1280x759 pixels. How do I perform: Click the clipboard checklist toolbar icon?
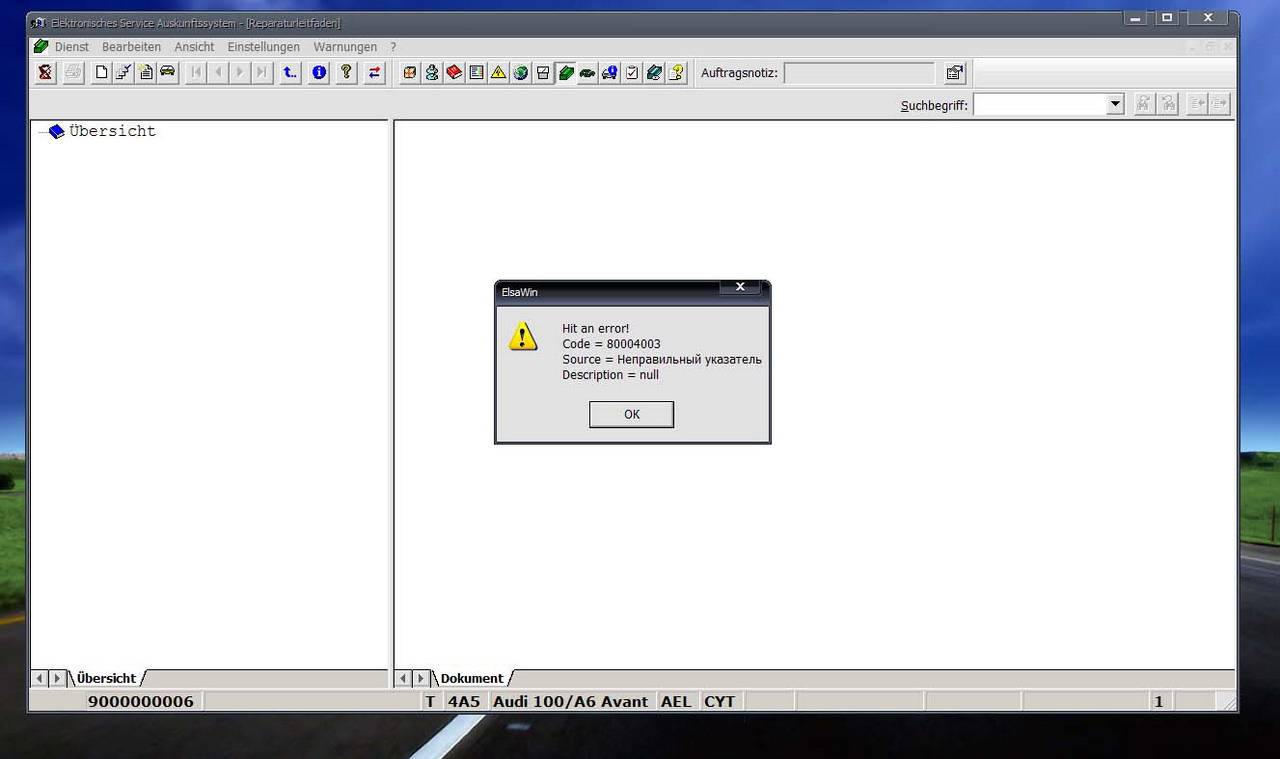pyautogui.click(x=632, y=72)
